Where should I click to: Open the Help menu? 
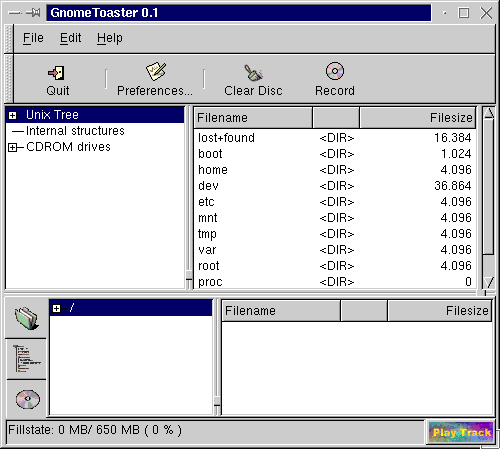(x=110, y=38)
